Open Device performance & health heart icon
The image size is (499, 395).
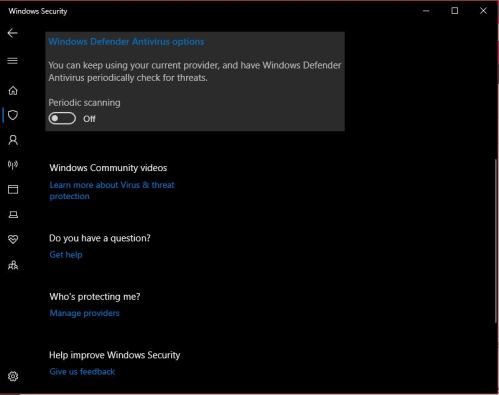click(13, 239)
